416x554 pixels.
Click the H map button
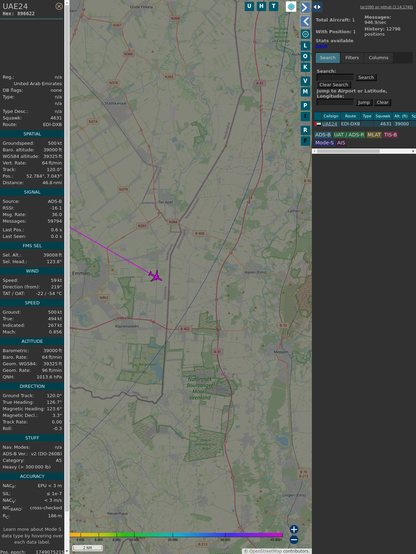pyautogui.click(x=261, y=6)
